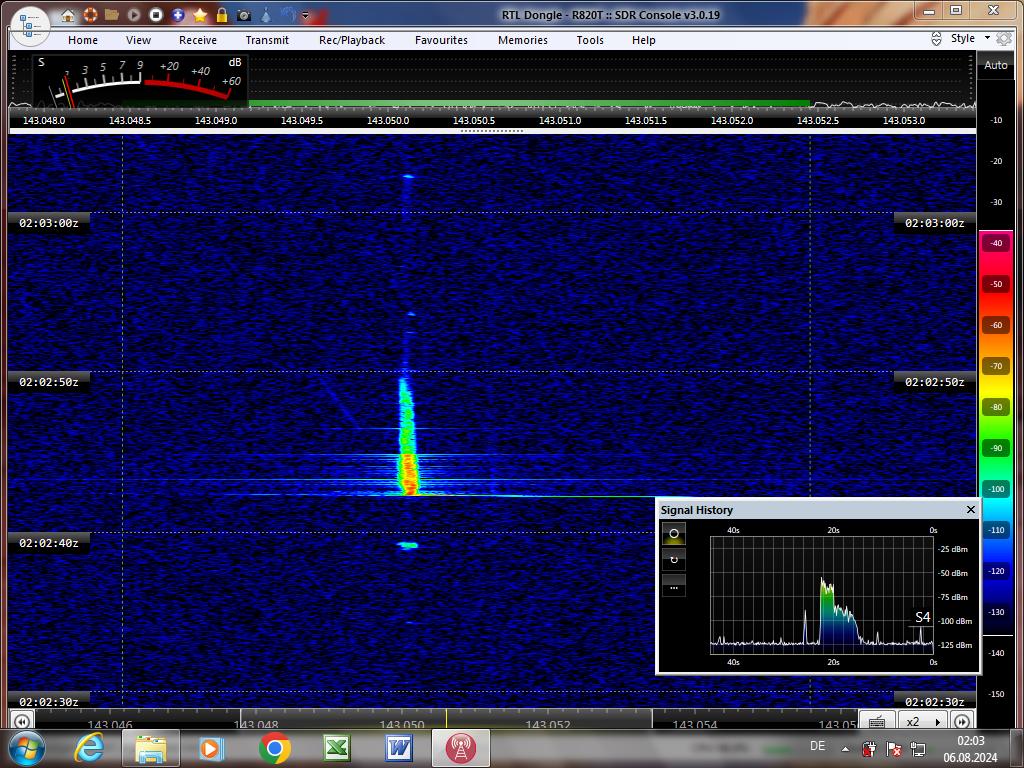Click the lifebuoy help icon
This screenshot has width=1024, height=768.
click(90, 14)
